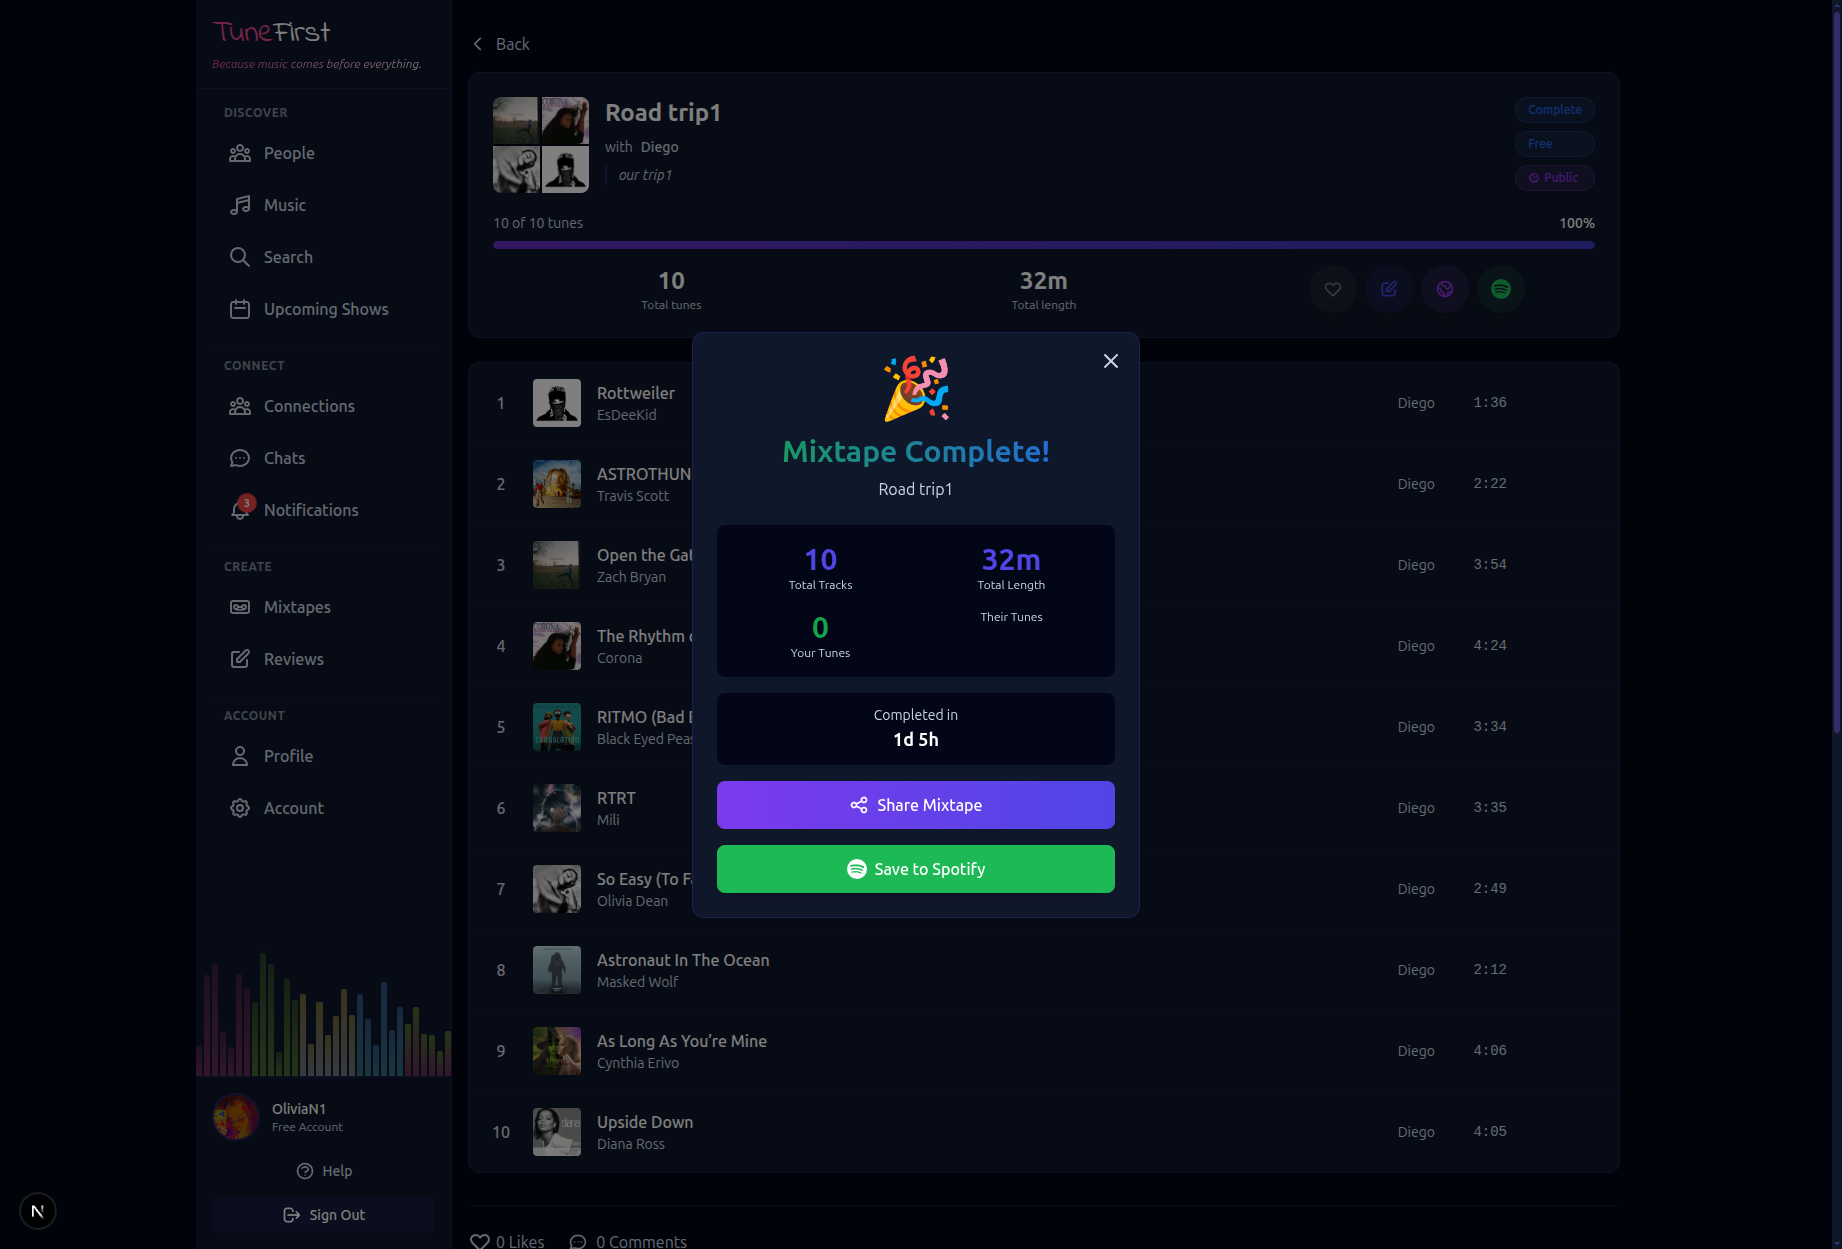Screen dimensions: 1842x1249
Task: Click the Free badge on mixtape
Action: coord(1553,144)
